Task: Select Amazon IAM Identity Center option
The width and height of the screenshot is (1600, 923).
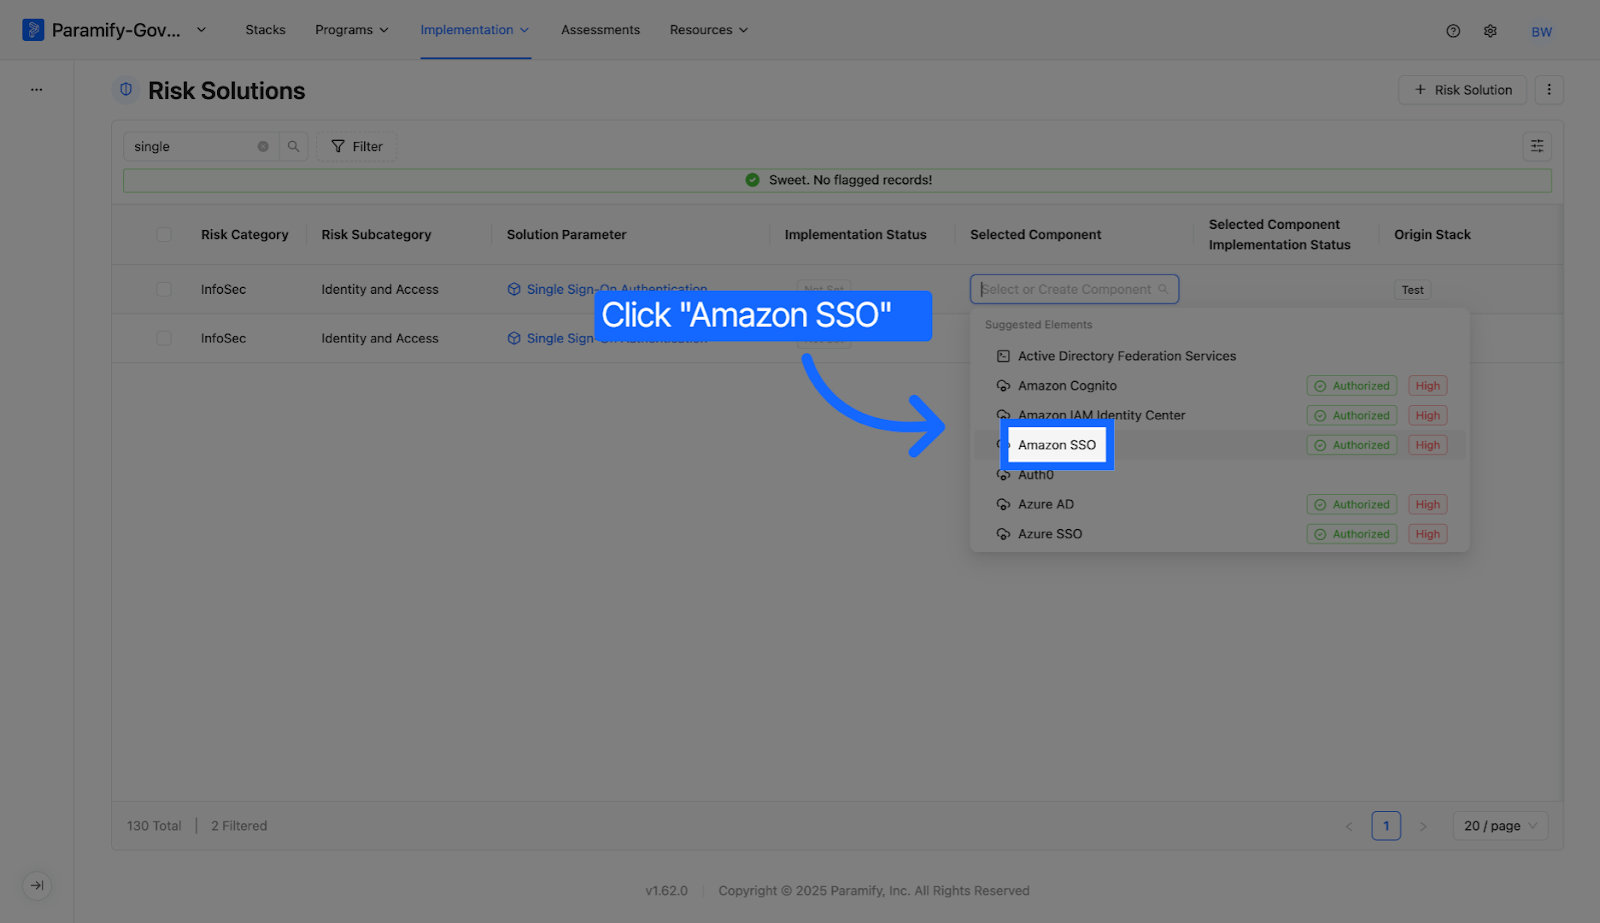Action: tap(1219, 415)
